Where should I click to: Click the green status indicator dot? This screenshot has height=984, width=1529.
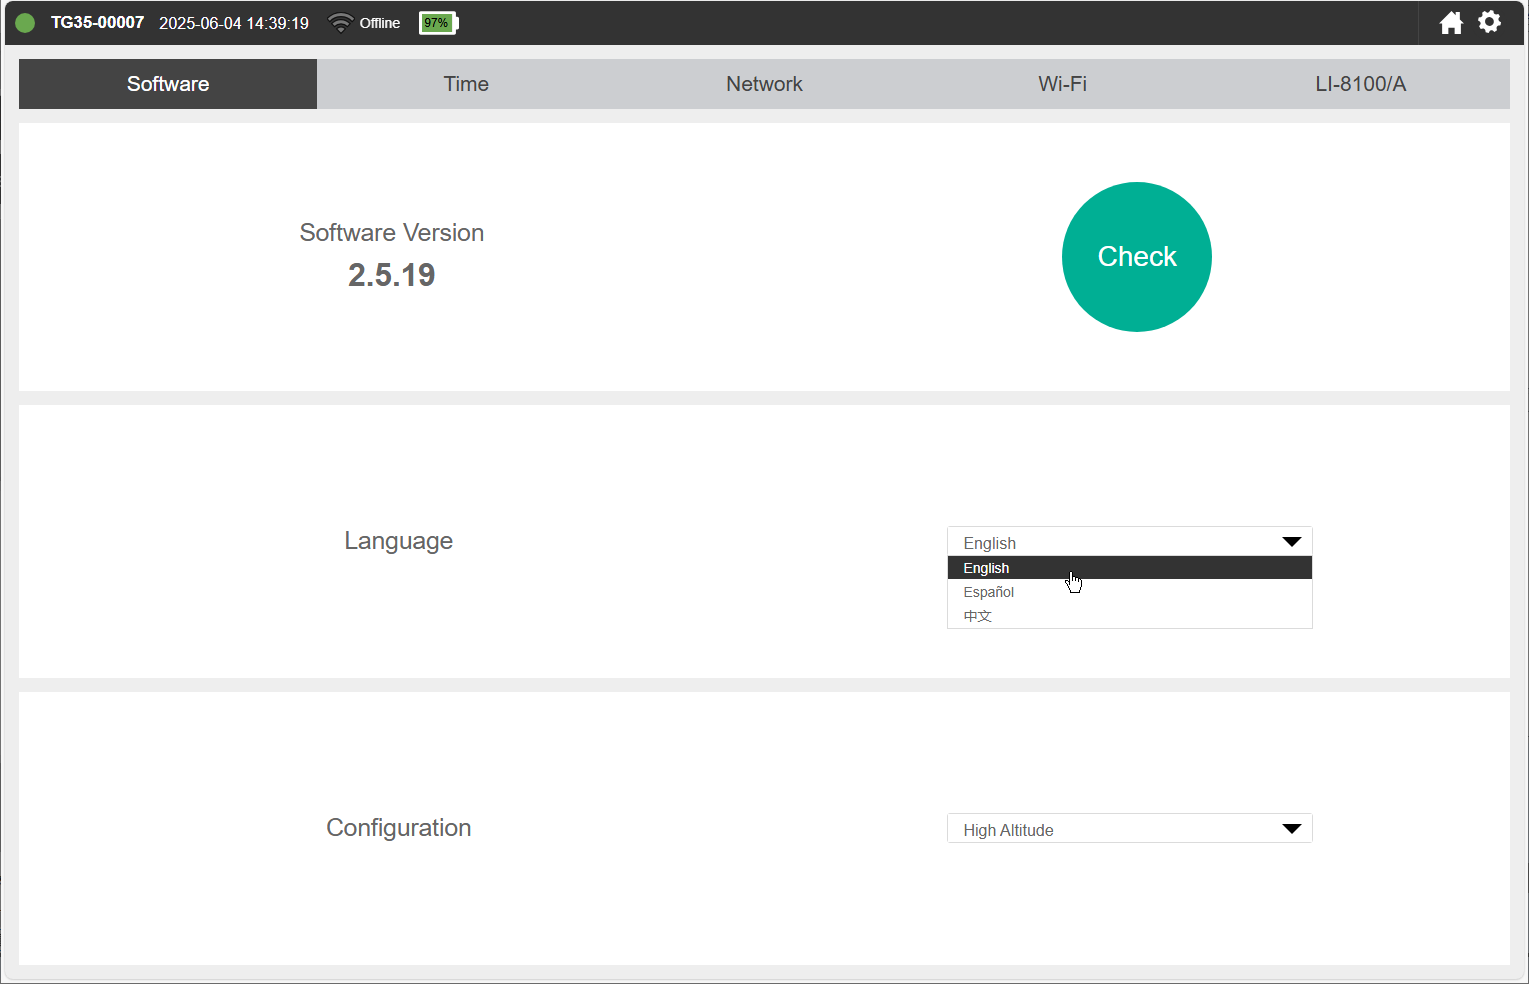[26, 23]
